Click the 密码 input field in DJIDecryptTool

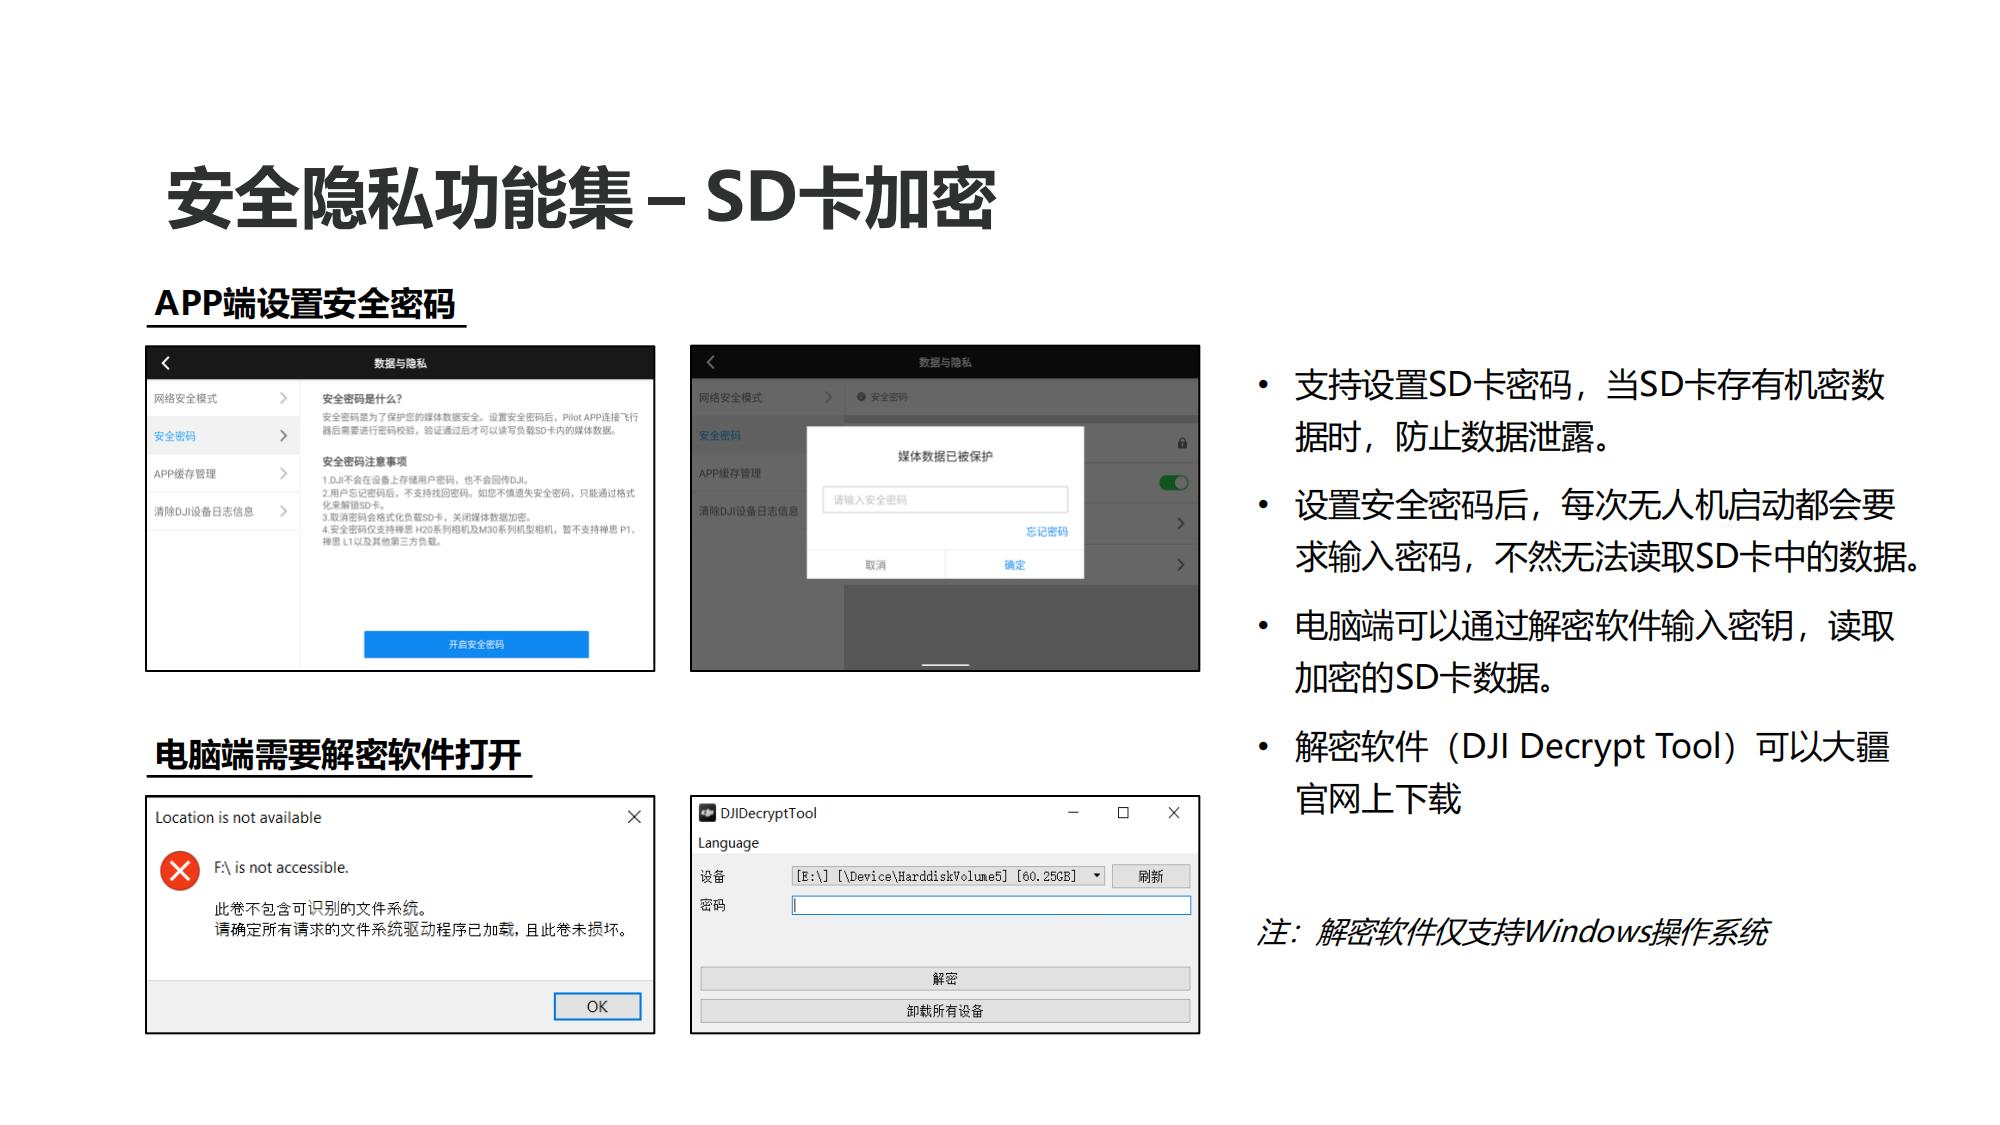(x=990, y=905)
